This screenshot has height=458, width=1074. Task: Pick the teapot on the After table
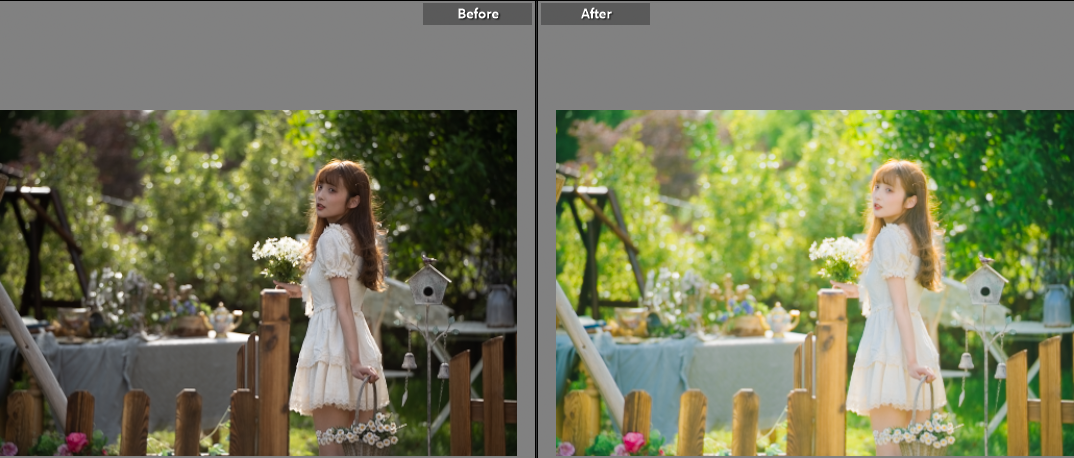tap(780, 321)
